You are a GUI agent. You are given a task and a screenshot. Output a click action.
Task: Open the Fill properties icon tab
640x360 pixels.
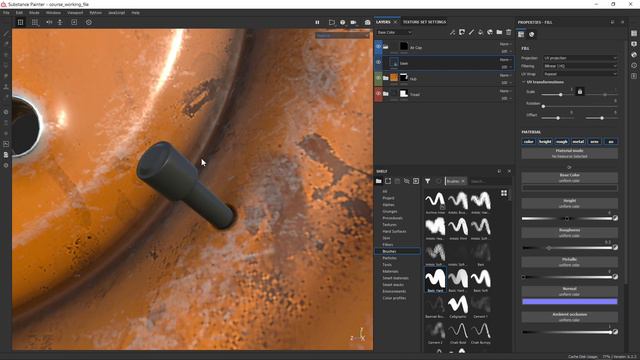[521, 35]
